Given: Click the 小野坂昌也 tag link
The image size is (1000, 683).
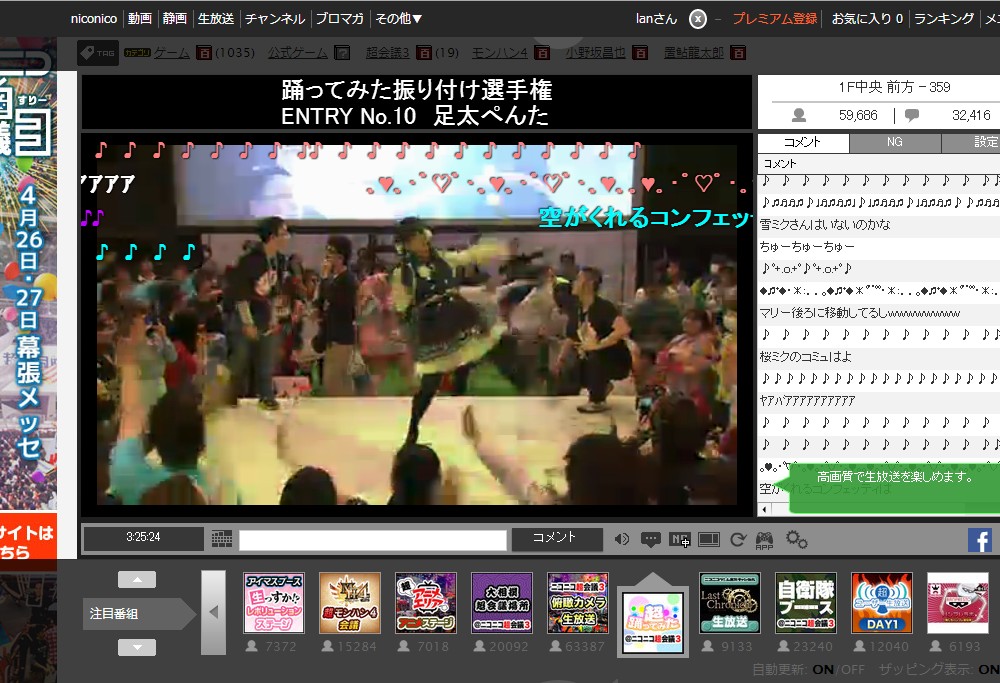Looking at the screenshot, I should 595,53.
